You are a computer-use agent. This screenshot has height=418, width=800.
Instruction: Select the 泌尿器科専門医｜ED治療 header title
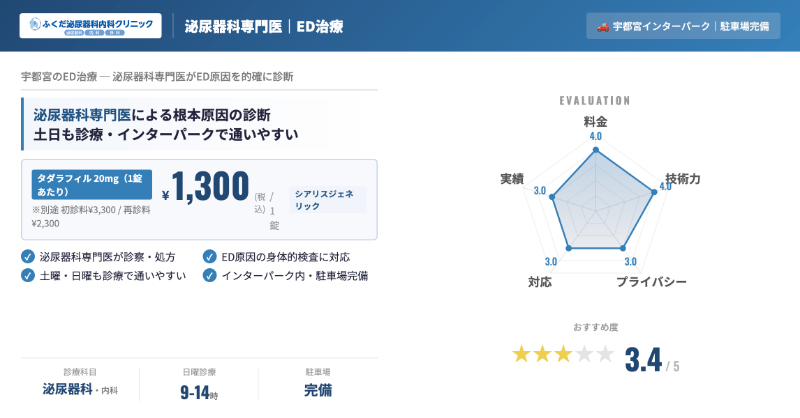coord(264,26)
